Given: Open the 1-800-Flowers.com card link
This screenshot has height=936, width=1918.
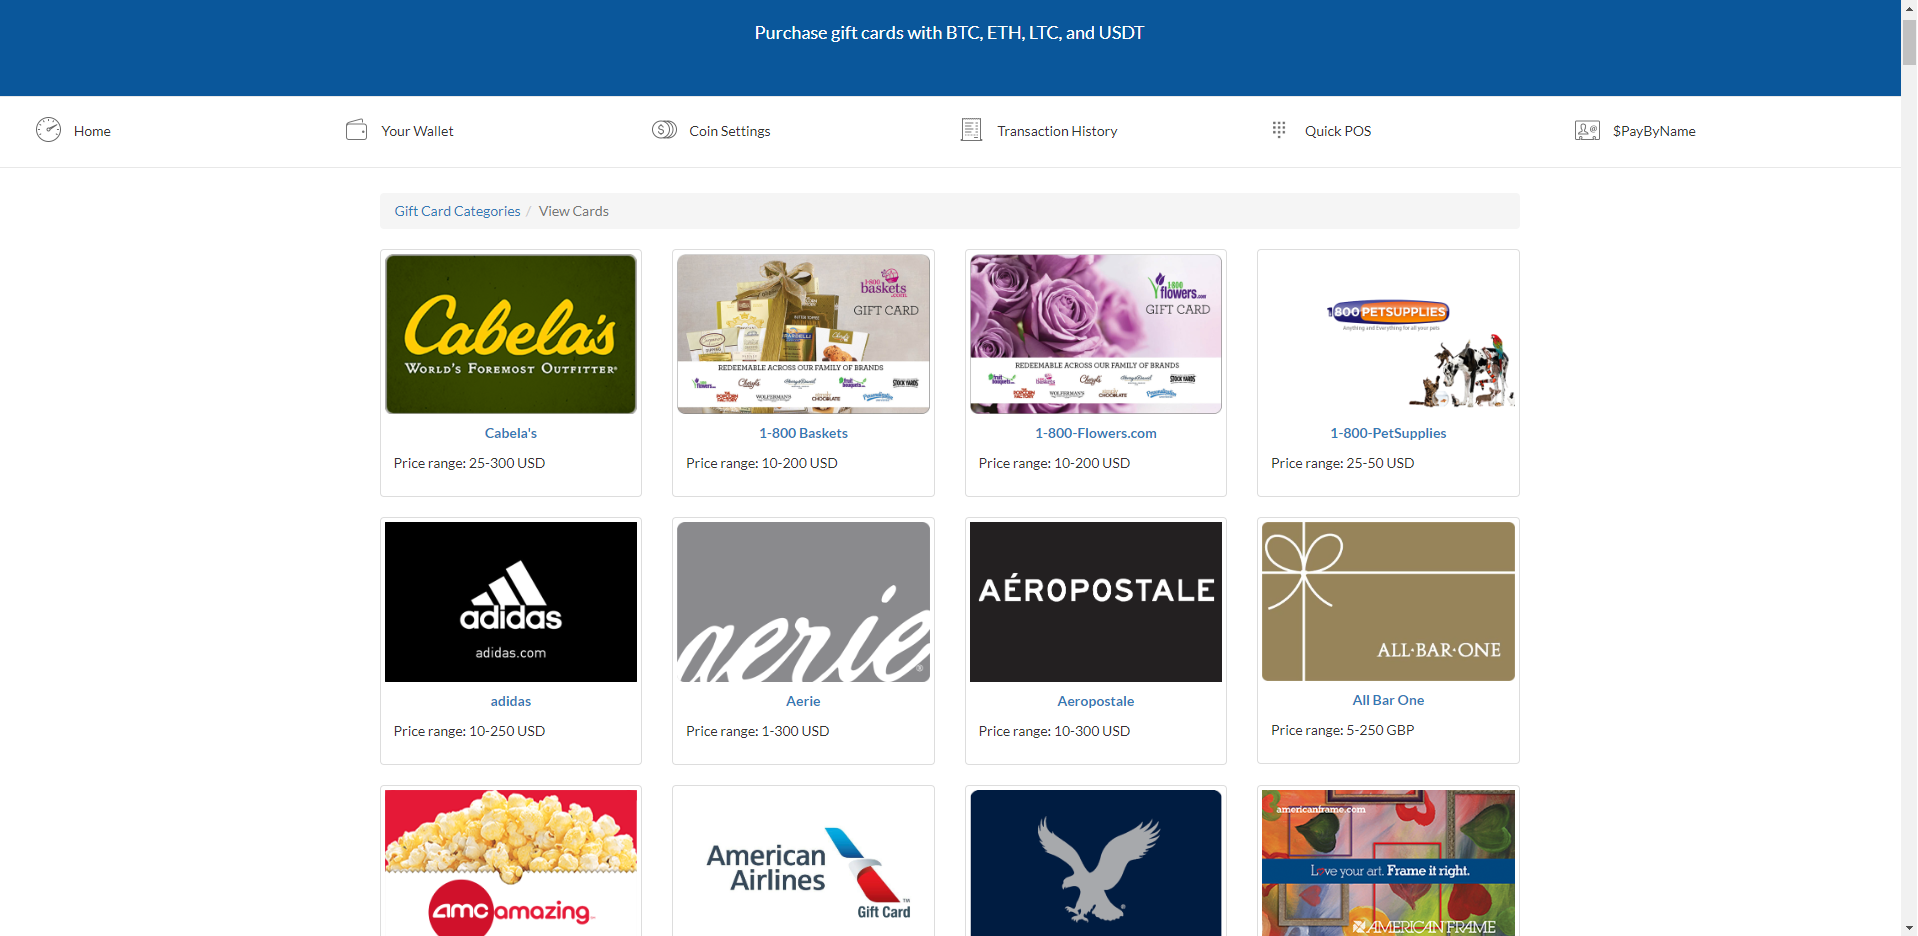Looking at the screenshot, I should point(1096,433).
